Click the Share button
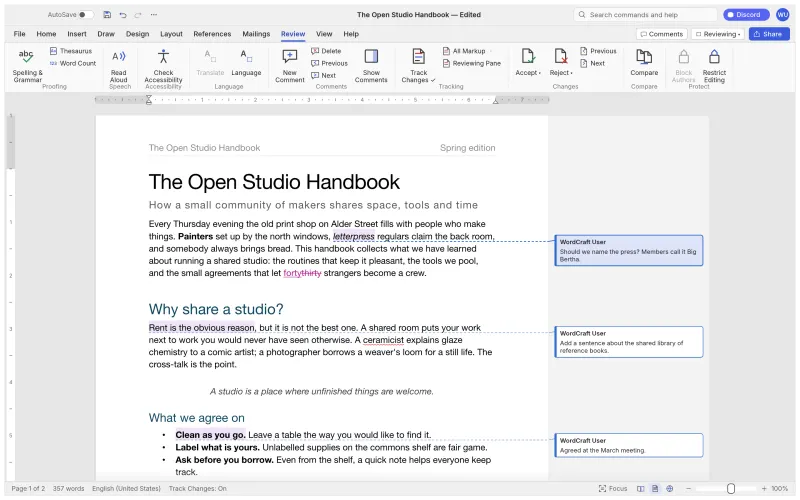This screenshot has height=500, width=800. [x=769, y=34]
